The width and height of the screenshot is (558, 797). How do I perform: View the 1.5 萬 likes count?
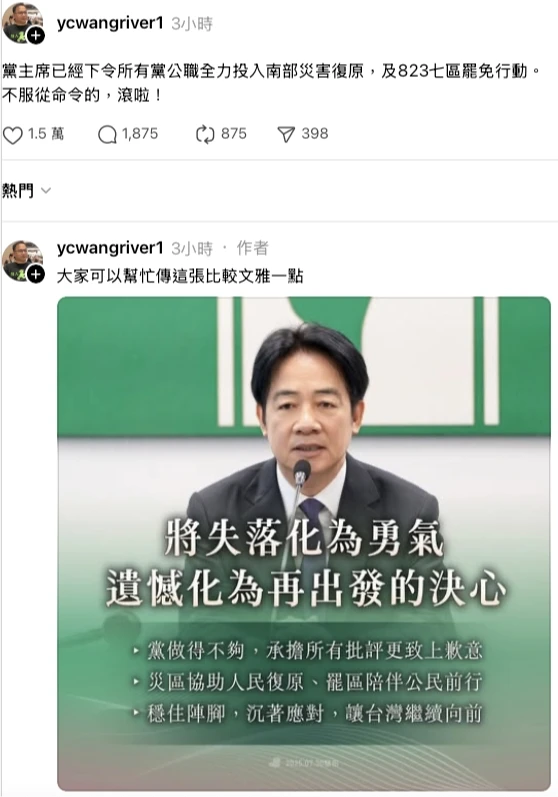pyautogui.click(x=46, y=134)
